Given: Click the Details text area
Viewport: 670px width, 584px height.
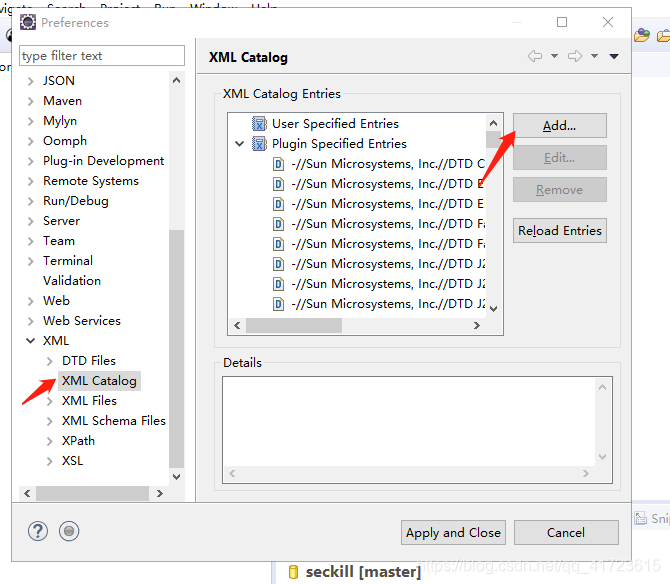Looking at the screenshot, I should (409, 422).
